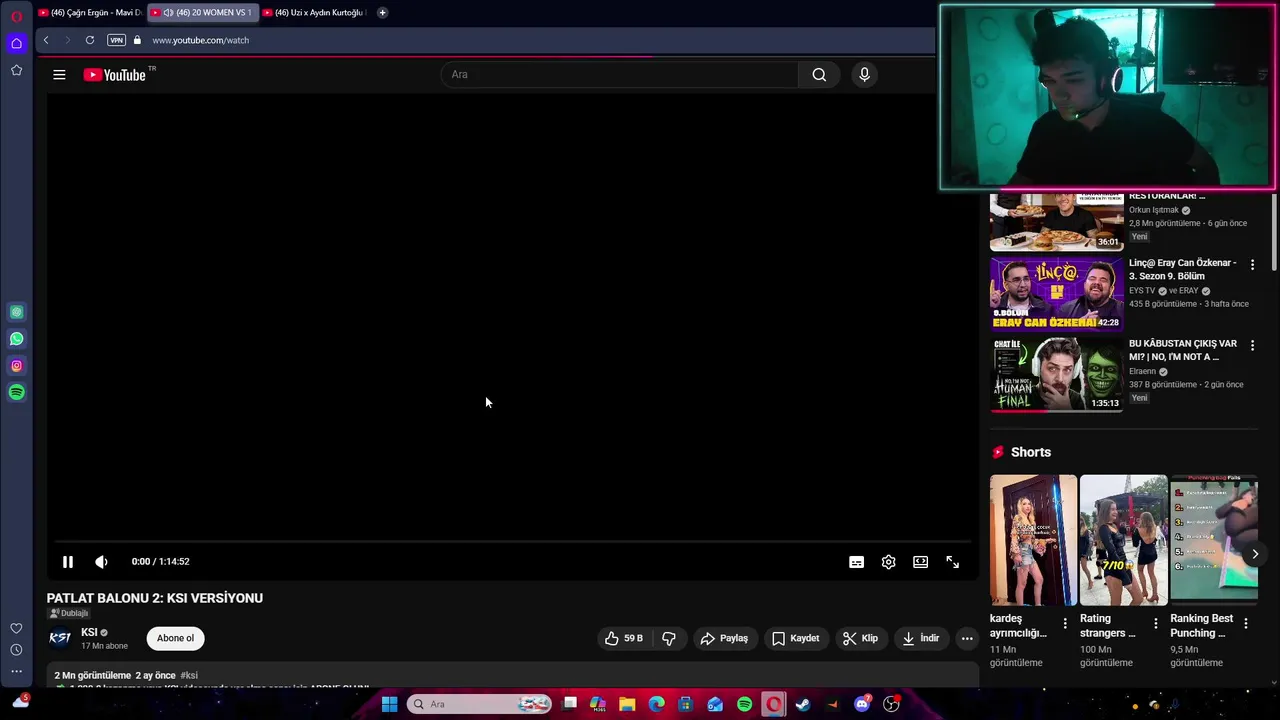Open a new browser tab
The image size is (1280, 720).
point(382,13)
